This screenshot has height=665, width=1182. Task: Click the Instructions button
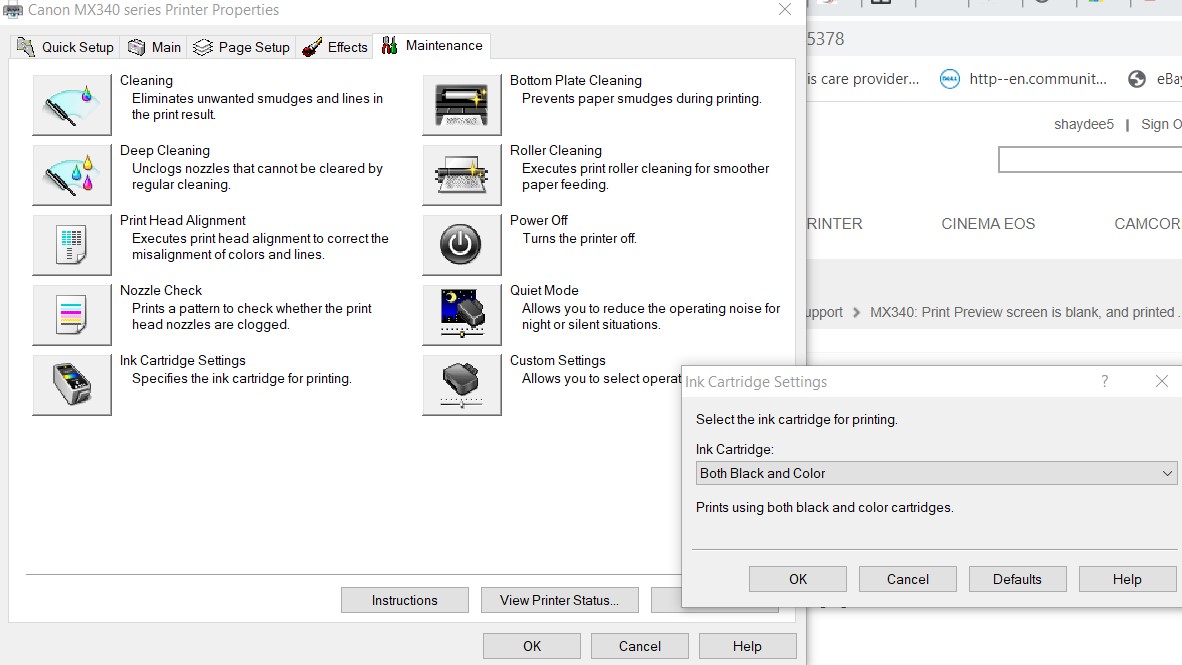404,600
